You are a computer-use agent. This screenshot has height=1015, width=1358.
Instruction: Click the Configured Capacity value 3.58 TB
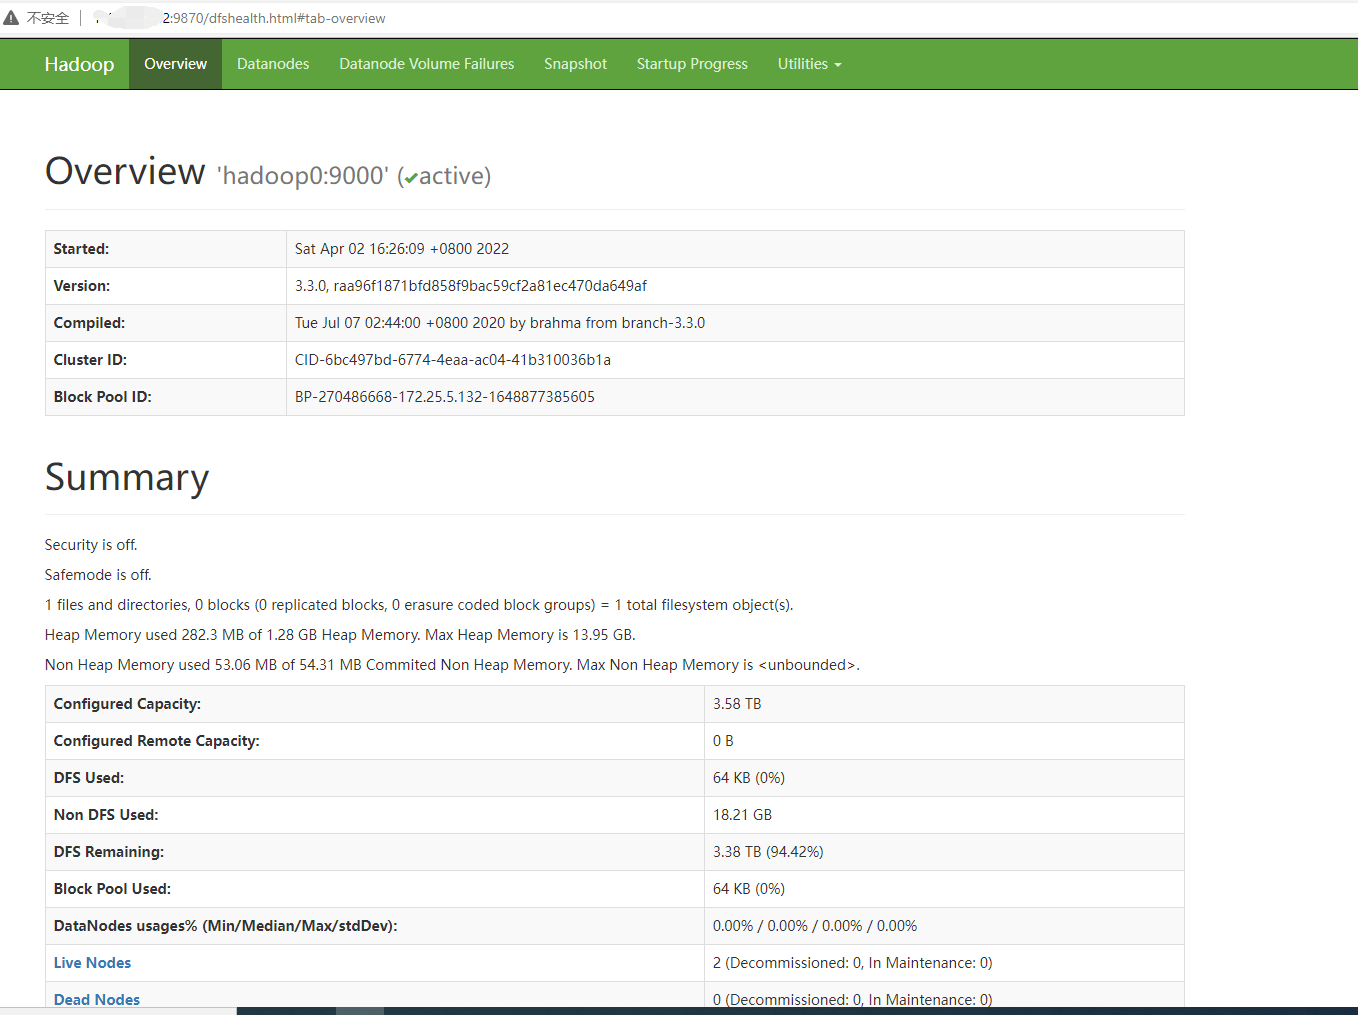(x=737, y=704)
